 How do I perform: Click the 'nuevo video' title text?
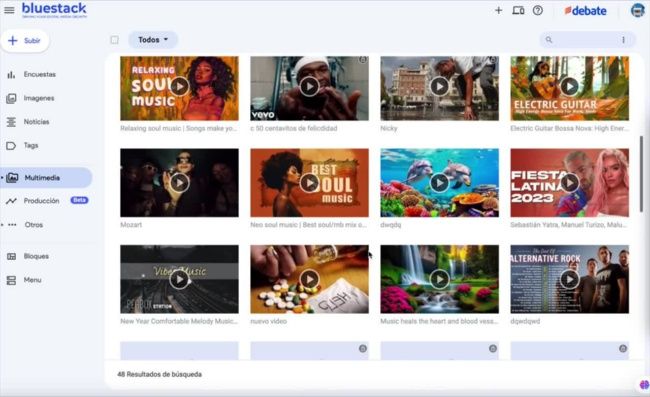tap(269, 321)
